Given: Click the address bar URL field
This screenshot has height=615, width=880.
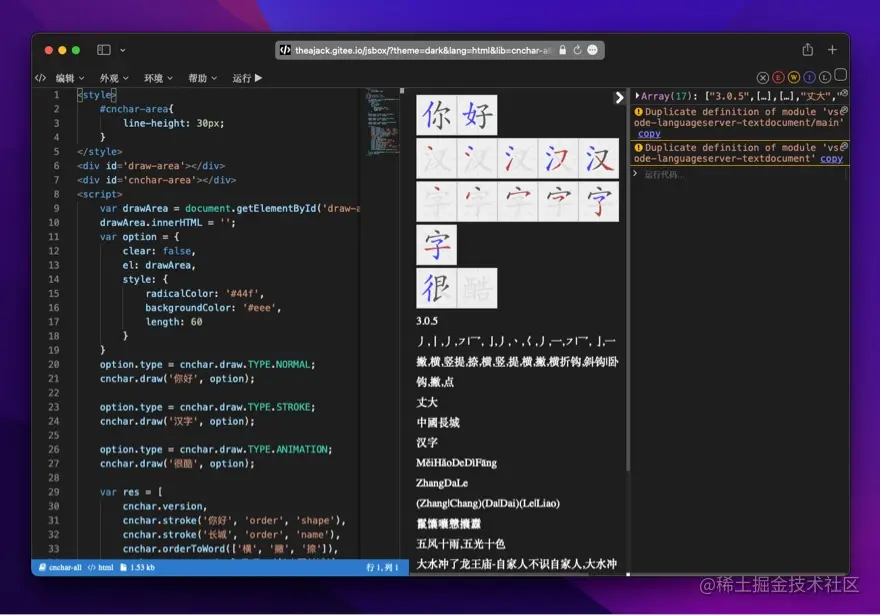Looking at the screenshot, I should 439,50.
